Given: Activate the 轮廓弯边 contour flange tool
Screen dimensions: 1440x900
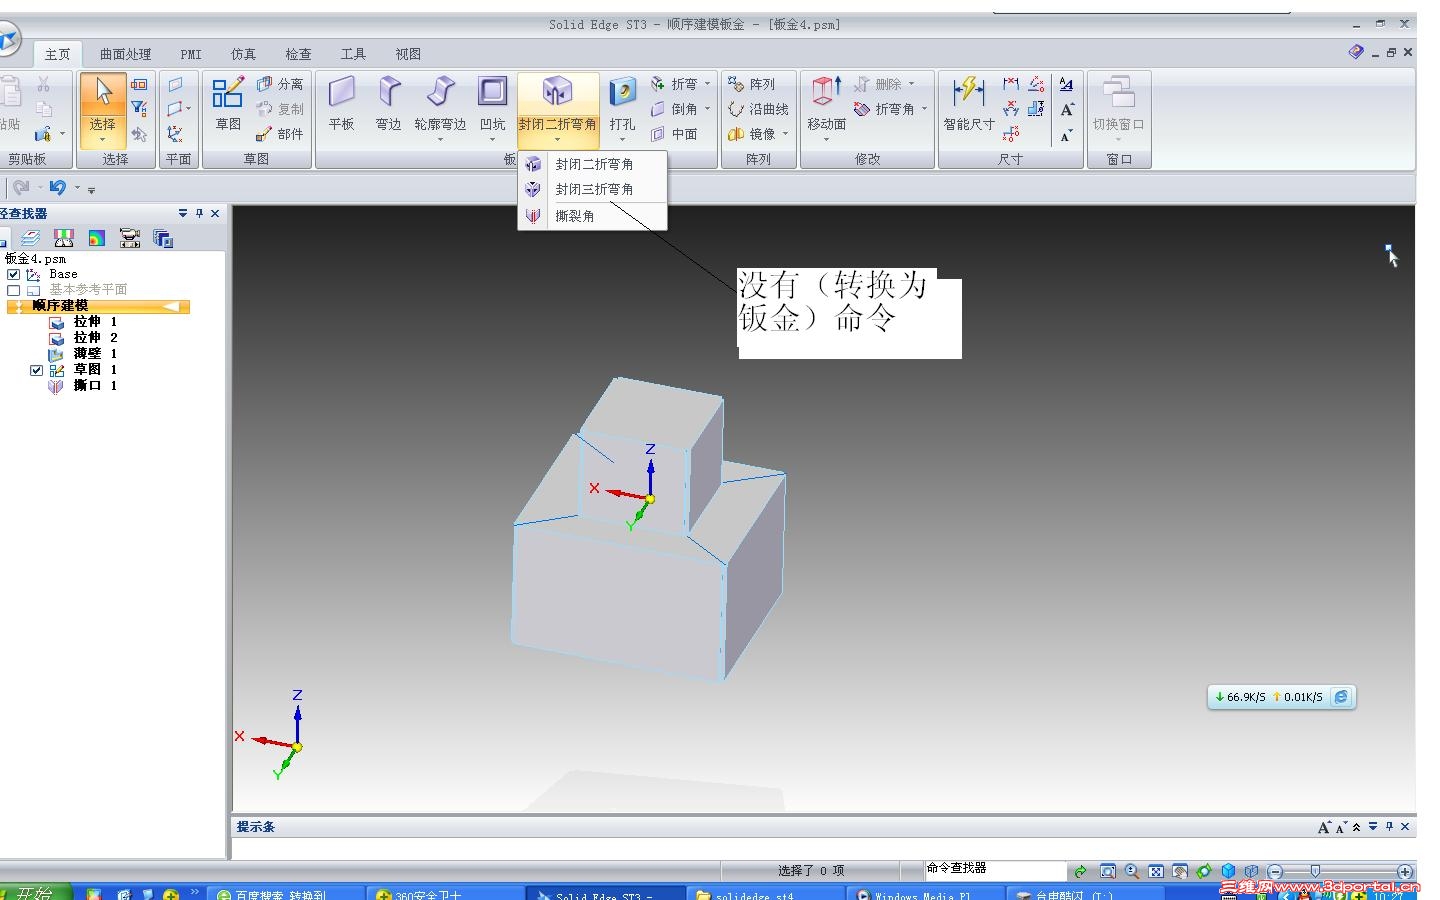Looking at the screenshot, I should pyautogui.click(x=440, y=92).
